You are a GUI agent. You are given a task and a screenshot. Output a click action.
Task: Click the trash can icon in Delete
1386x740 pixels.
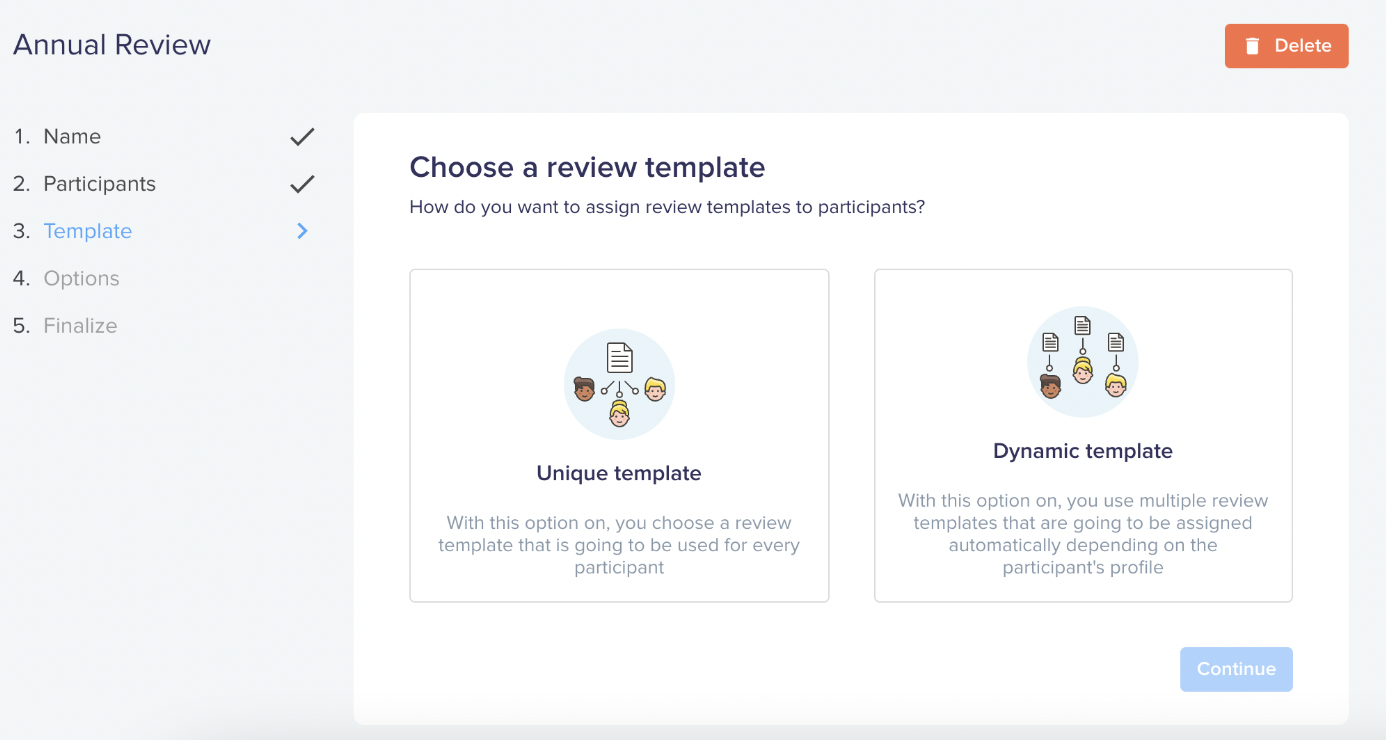click(1252, 46)
